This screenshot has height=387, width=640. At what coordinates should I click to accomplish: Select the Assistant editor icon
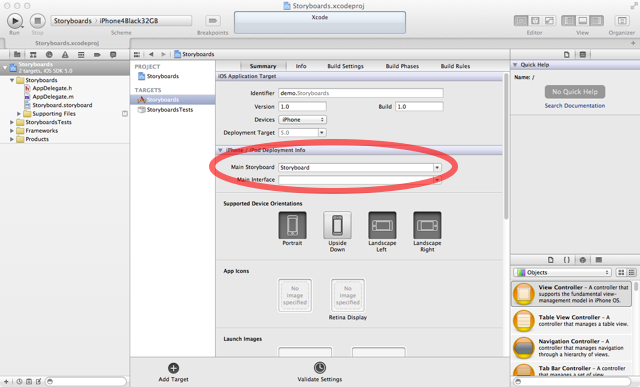point(535,20)
